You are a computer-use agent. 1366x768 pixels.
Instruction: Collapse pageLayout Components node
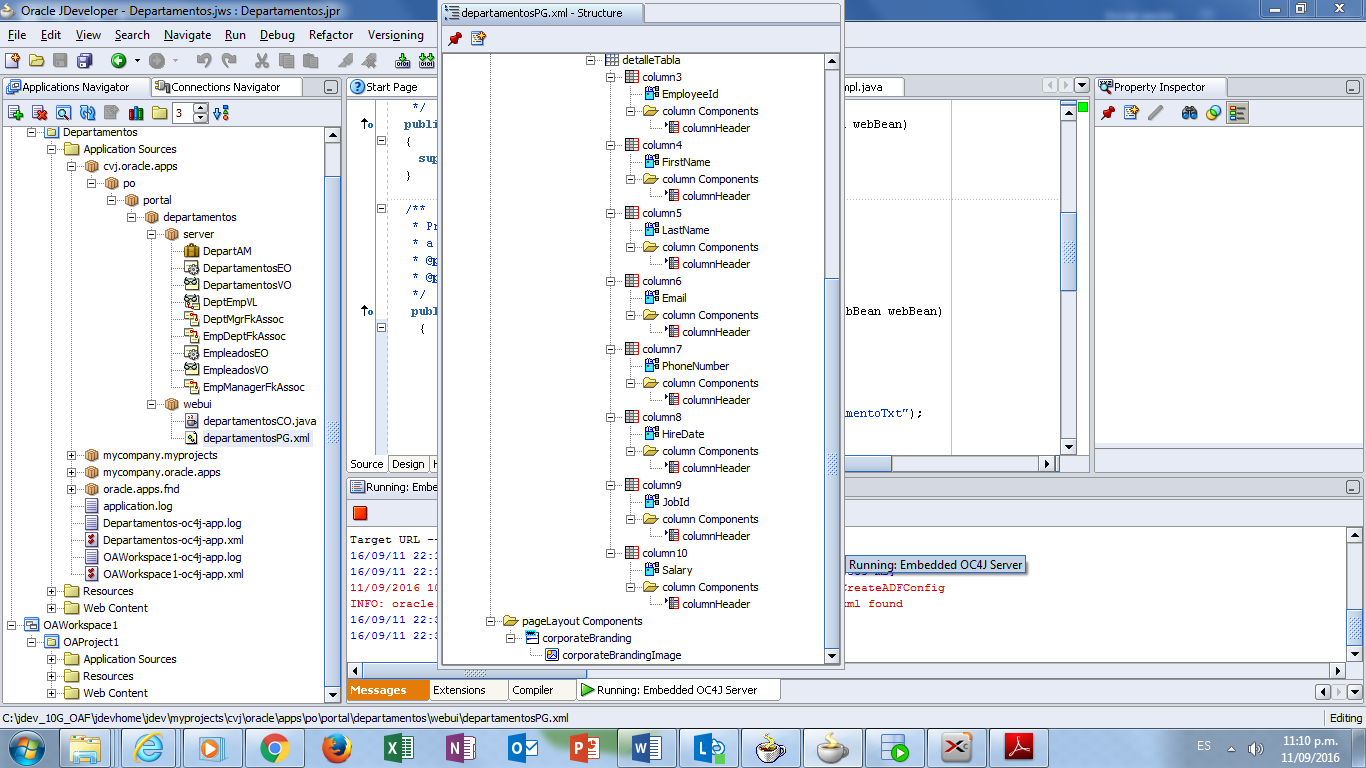tap(491, 622)
